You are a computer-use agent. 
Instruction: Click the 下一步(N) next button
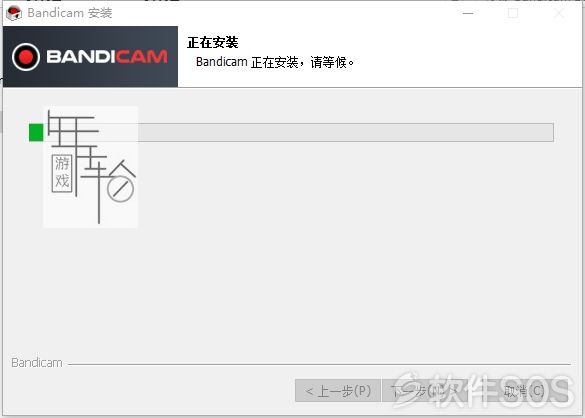pyautogui.click(x=425, y=391)
